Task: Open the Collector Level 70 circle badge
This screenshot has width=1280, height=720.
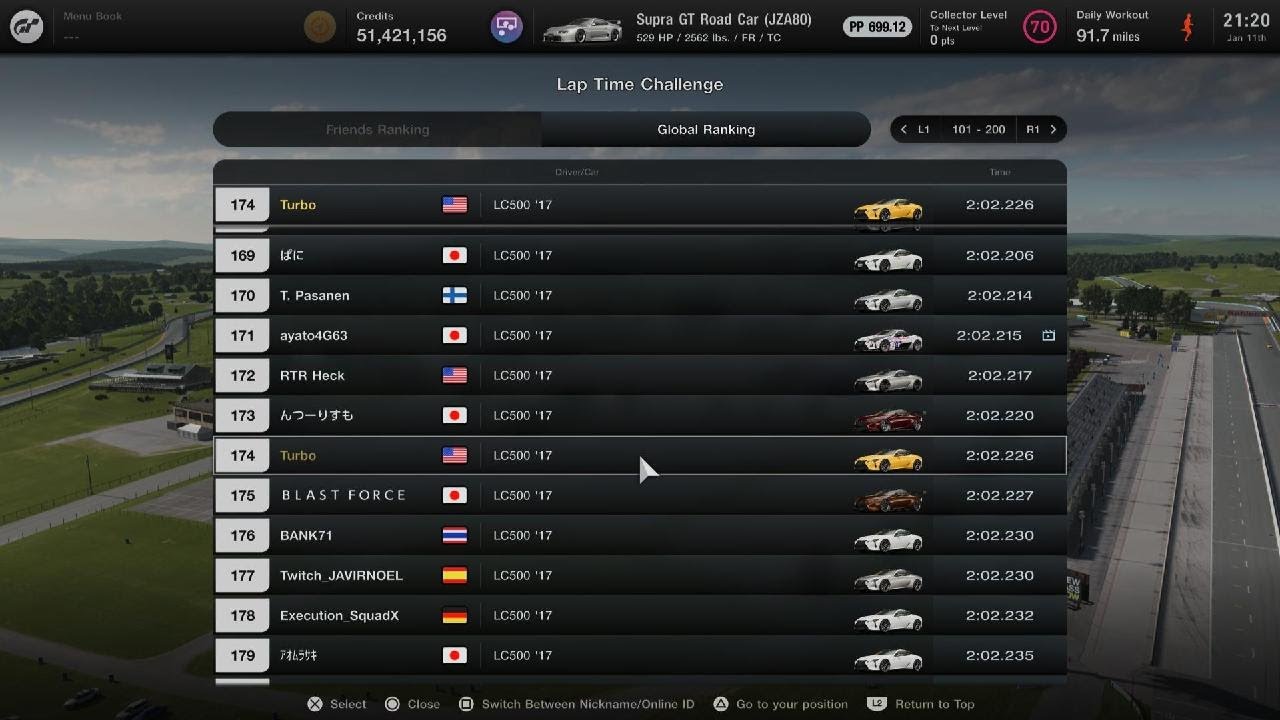Action: (1040, 27)
